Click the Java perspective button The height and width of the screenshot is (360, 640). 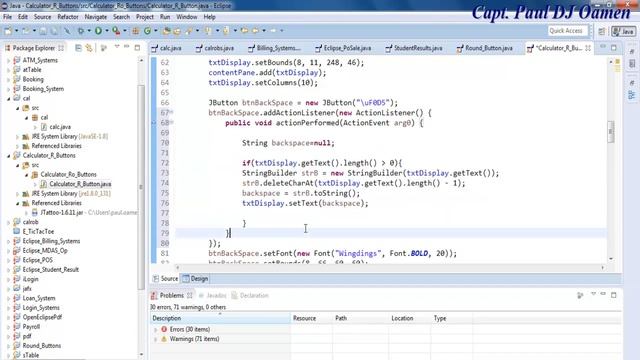pyautogui.click(x=623, y=31)
